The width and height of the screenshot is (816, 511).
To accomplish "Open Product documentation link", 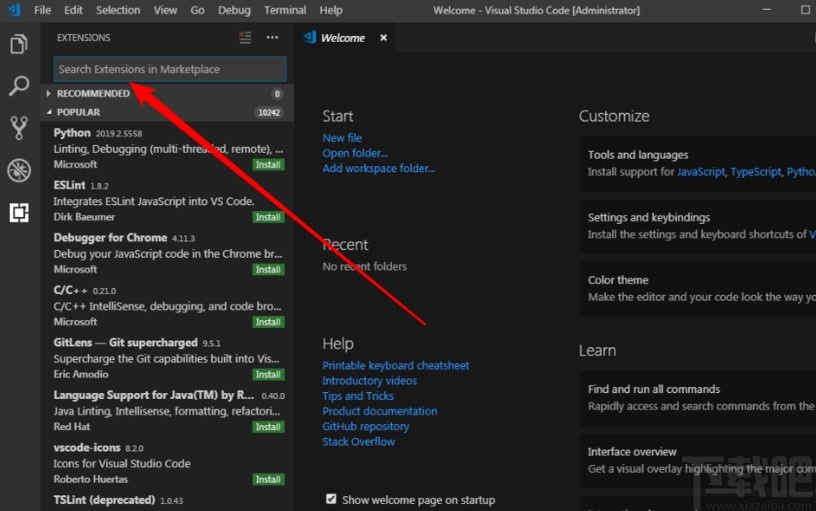I will click(379, 411).
